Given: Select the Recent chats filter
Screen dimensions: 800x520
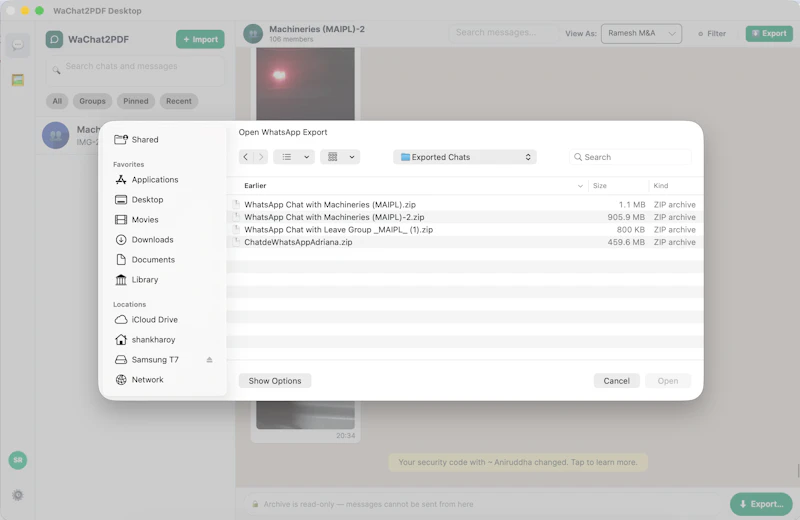Looking at the screenshot, I should tap(179, 101).
